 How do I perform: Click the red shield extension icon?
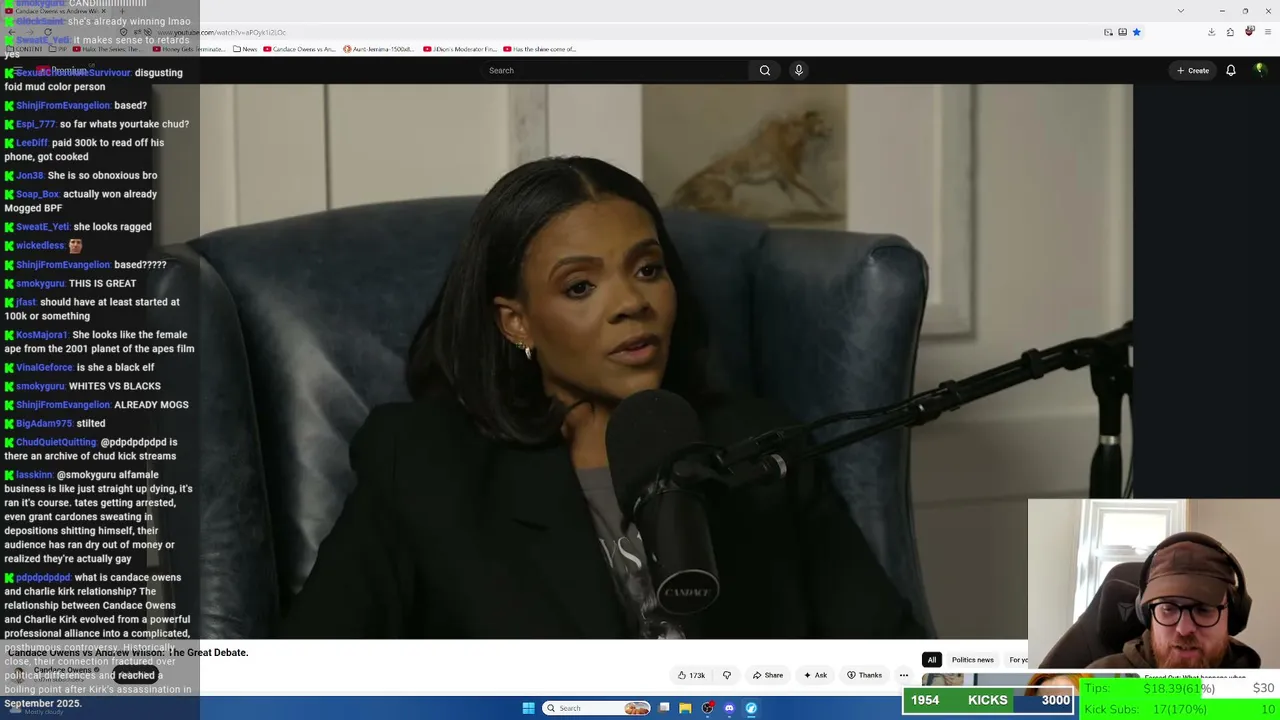tap(1249, 32)
